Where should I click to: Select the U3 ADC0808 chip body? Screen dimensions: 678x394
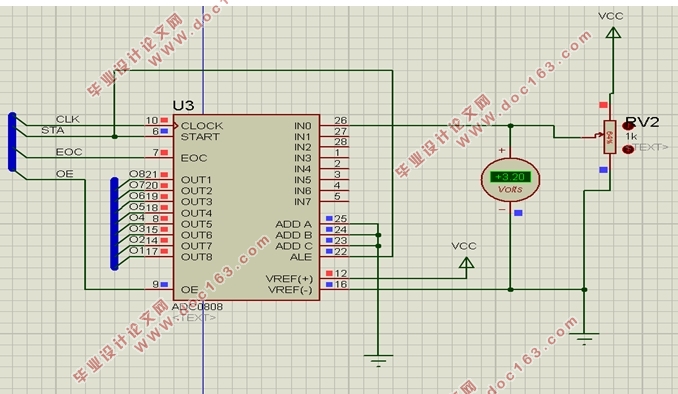[246, 208]
